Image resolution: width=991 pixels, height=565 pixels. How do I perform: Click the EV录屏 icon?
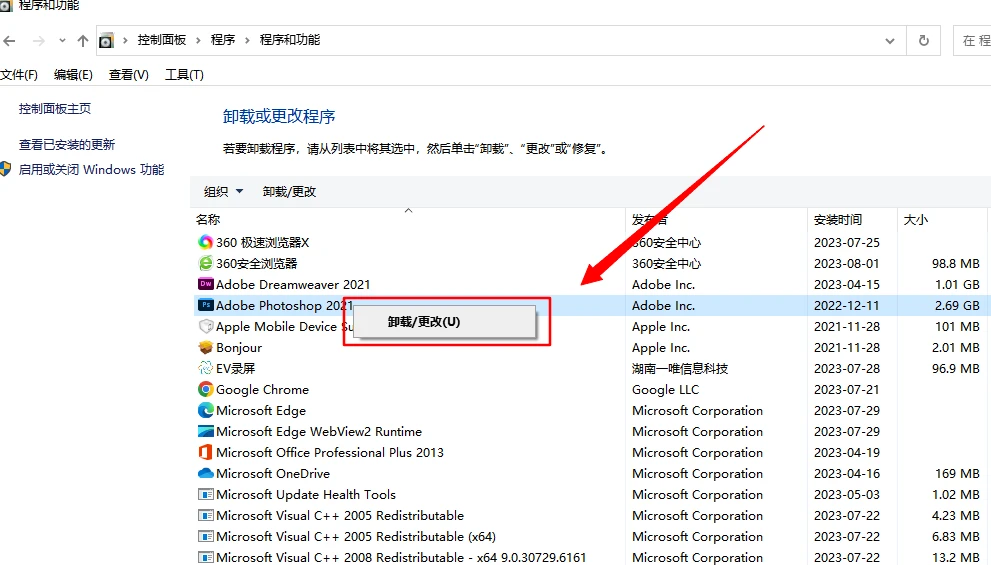click(x=205, y=368)
